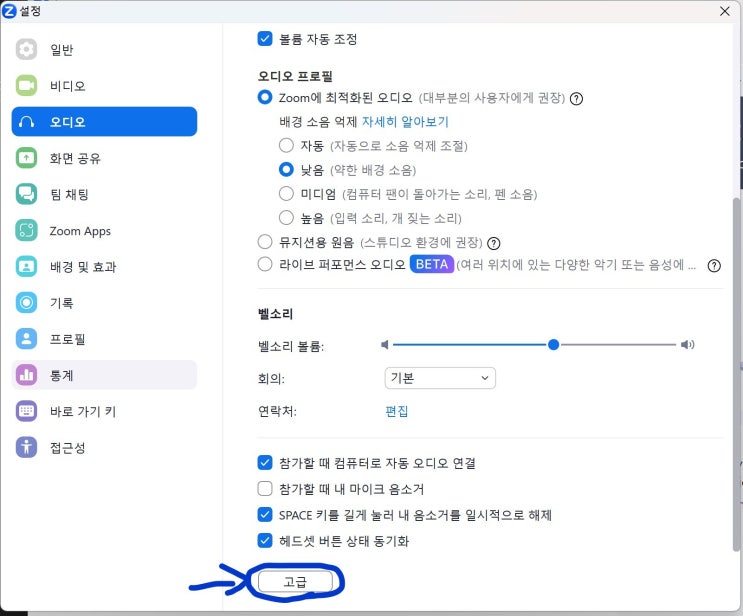743x616 pixels.
Task: Click the Zoom logo in title bar
Action: [x=9, y=10]
